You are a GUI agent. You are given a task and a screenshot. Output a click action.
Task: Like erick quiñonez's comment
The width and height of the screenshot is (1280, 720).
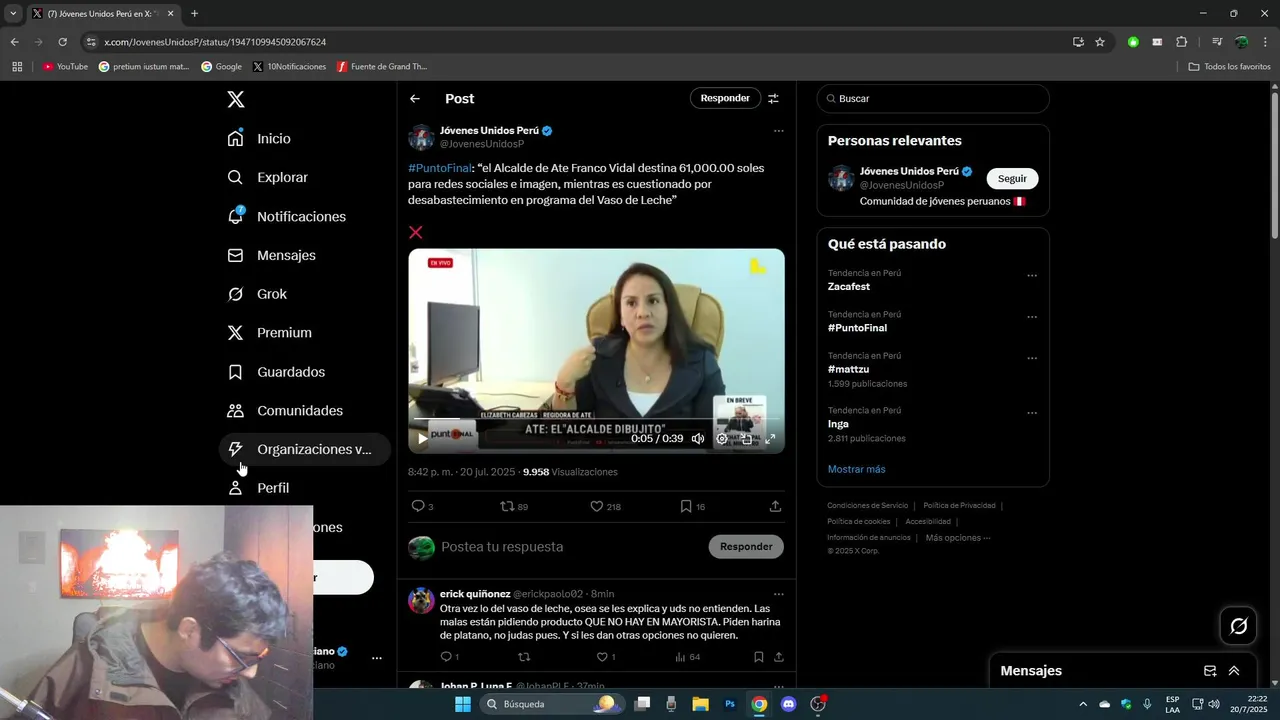coord(606,657)
